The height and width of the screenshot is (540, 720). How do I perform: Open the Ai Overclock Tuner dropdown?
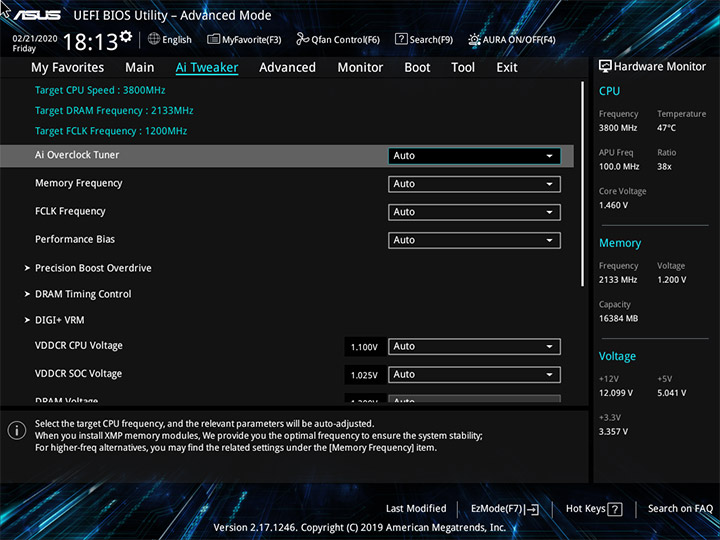click(474, 156)
